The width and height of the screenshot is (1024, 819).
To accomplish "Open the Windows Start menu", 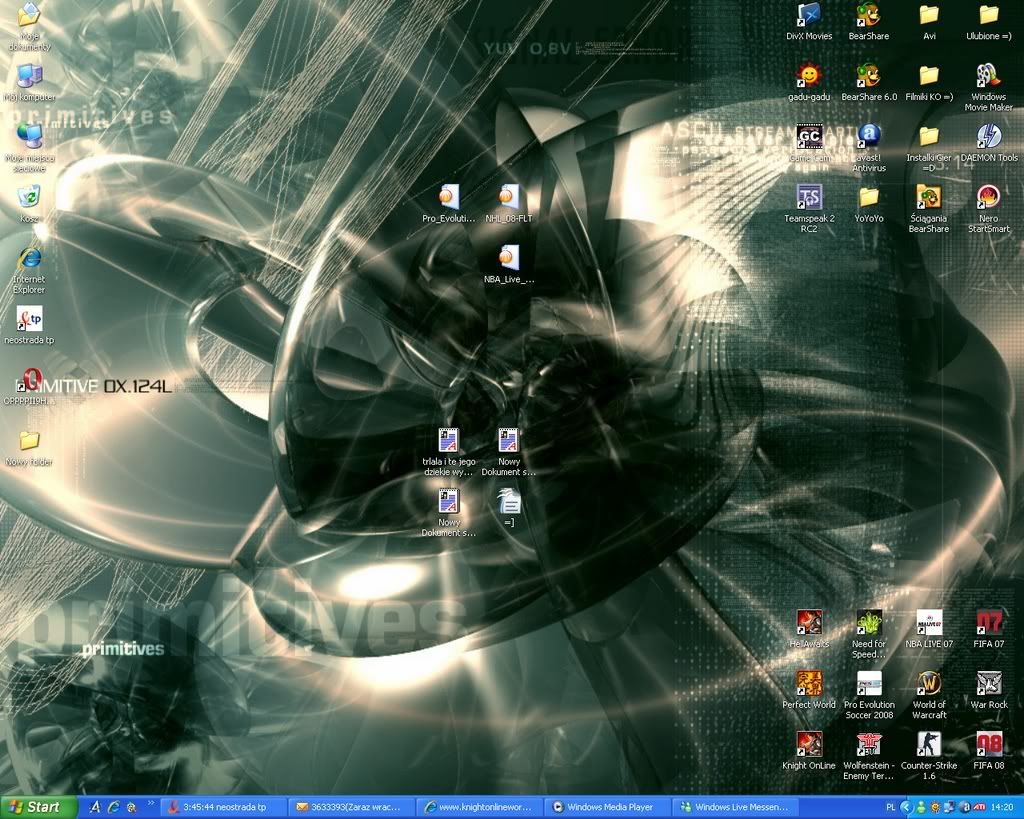I will click(39, 807).
